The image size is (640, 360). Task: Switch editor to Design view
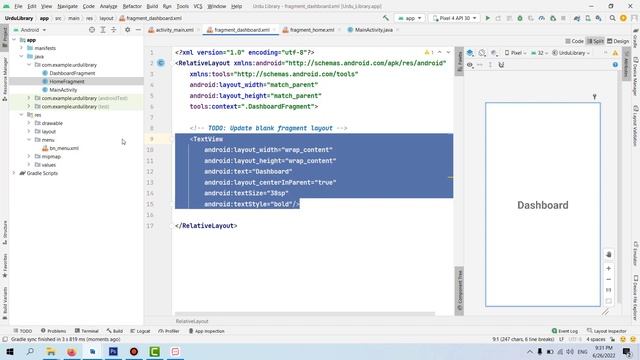coord(618,41)
